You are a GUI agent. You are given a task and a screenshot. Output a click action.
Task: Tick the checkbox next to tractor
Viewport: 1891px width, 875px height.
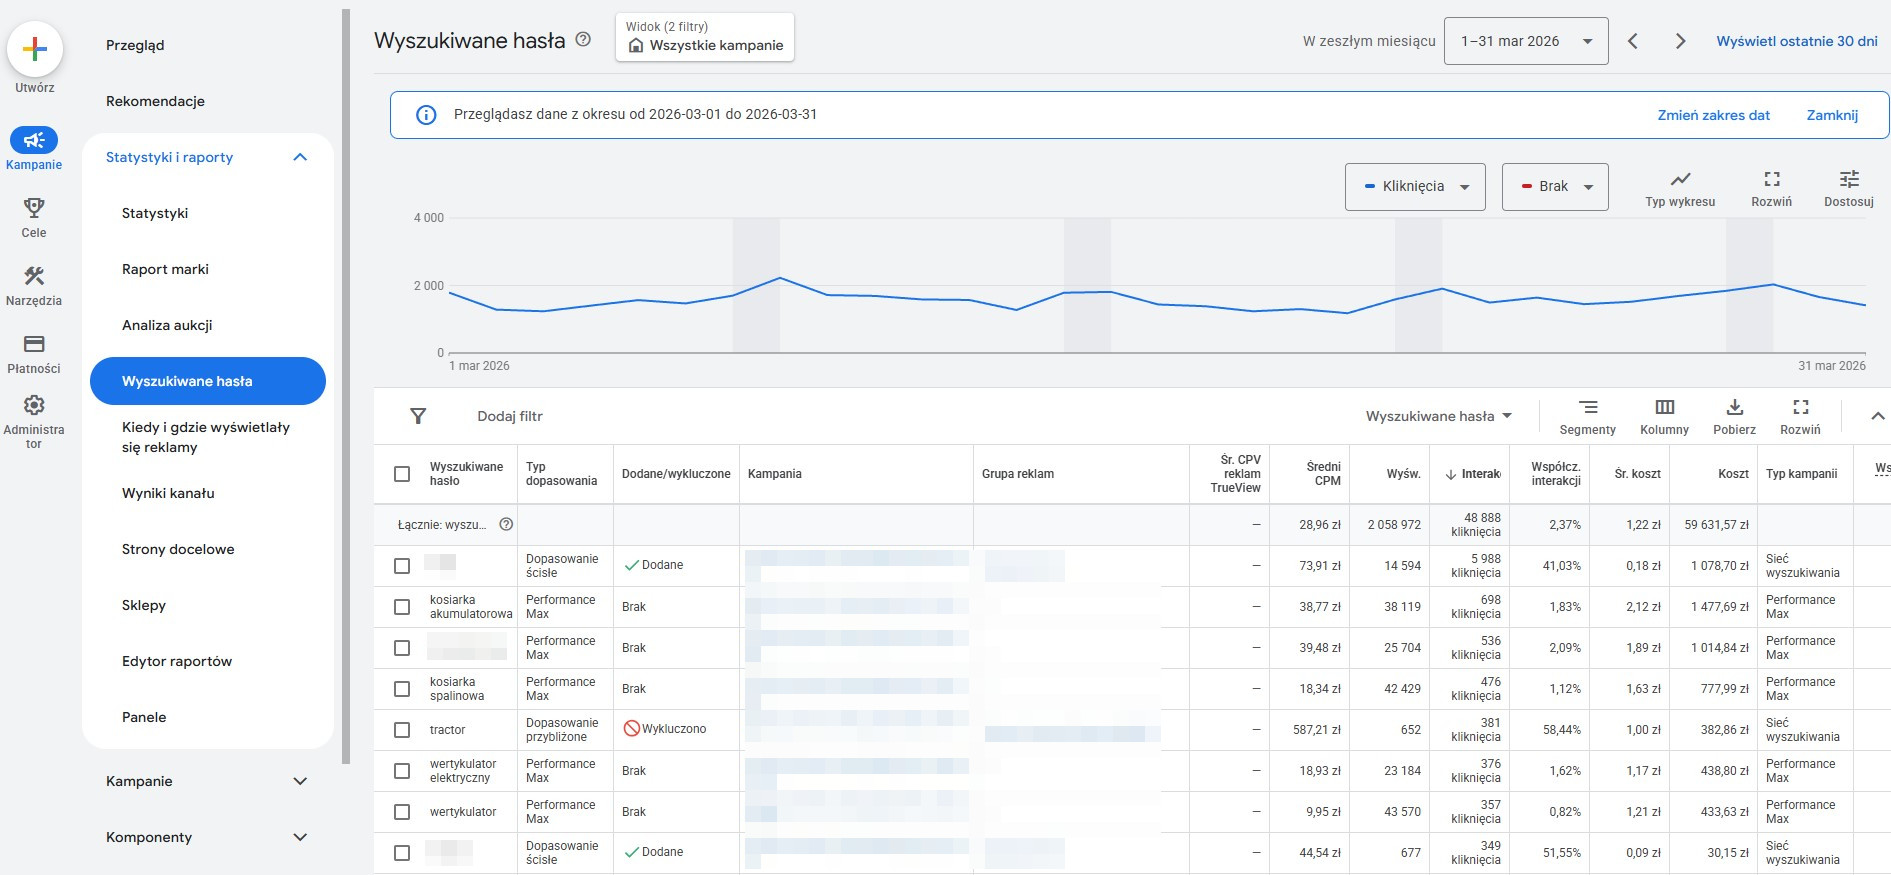(402, 730)
